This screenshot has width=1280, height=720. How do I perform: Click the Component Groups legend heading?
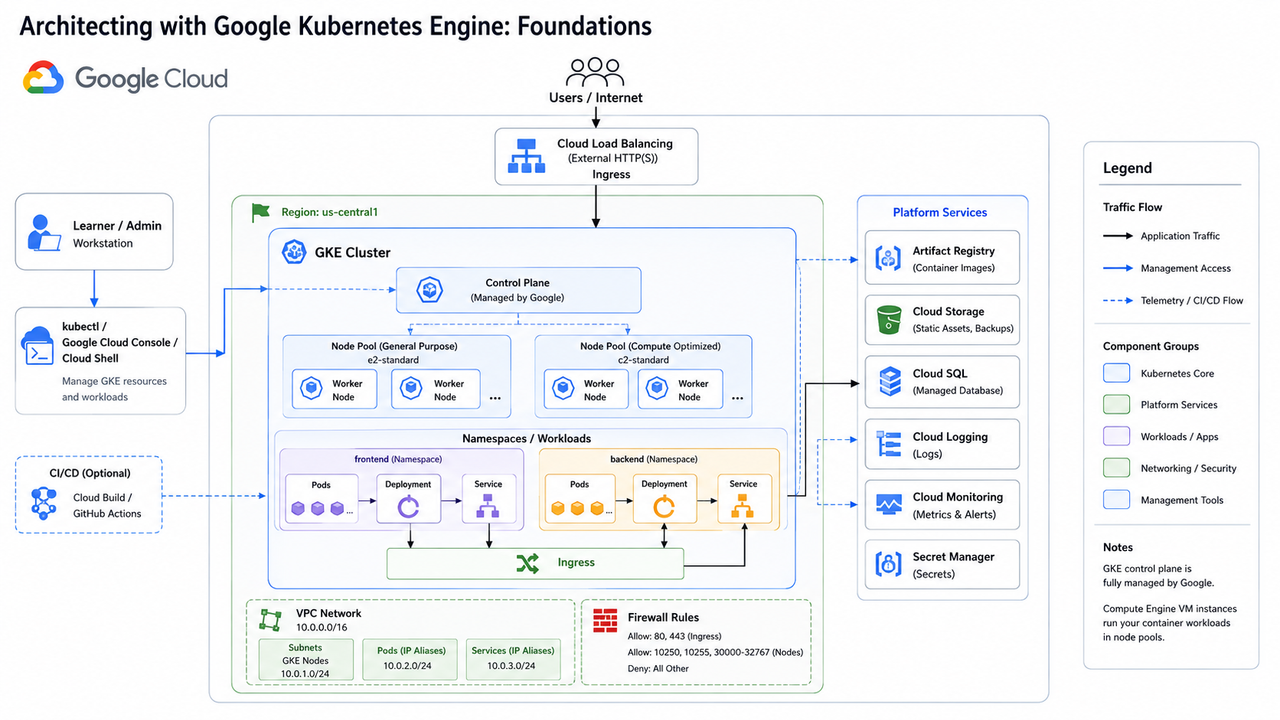point(1151,346)
